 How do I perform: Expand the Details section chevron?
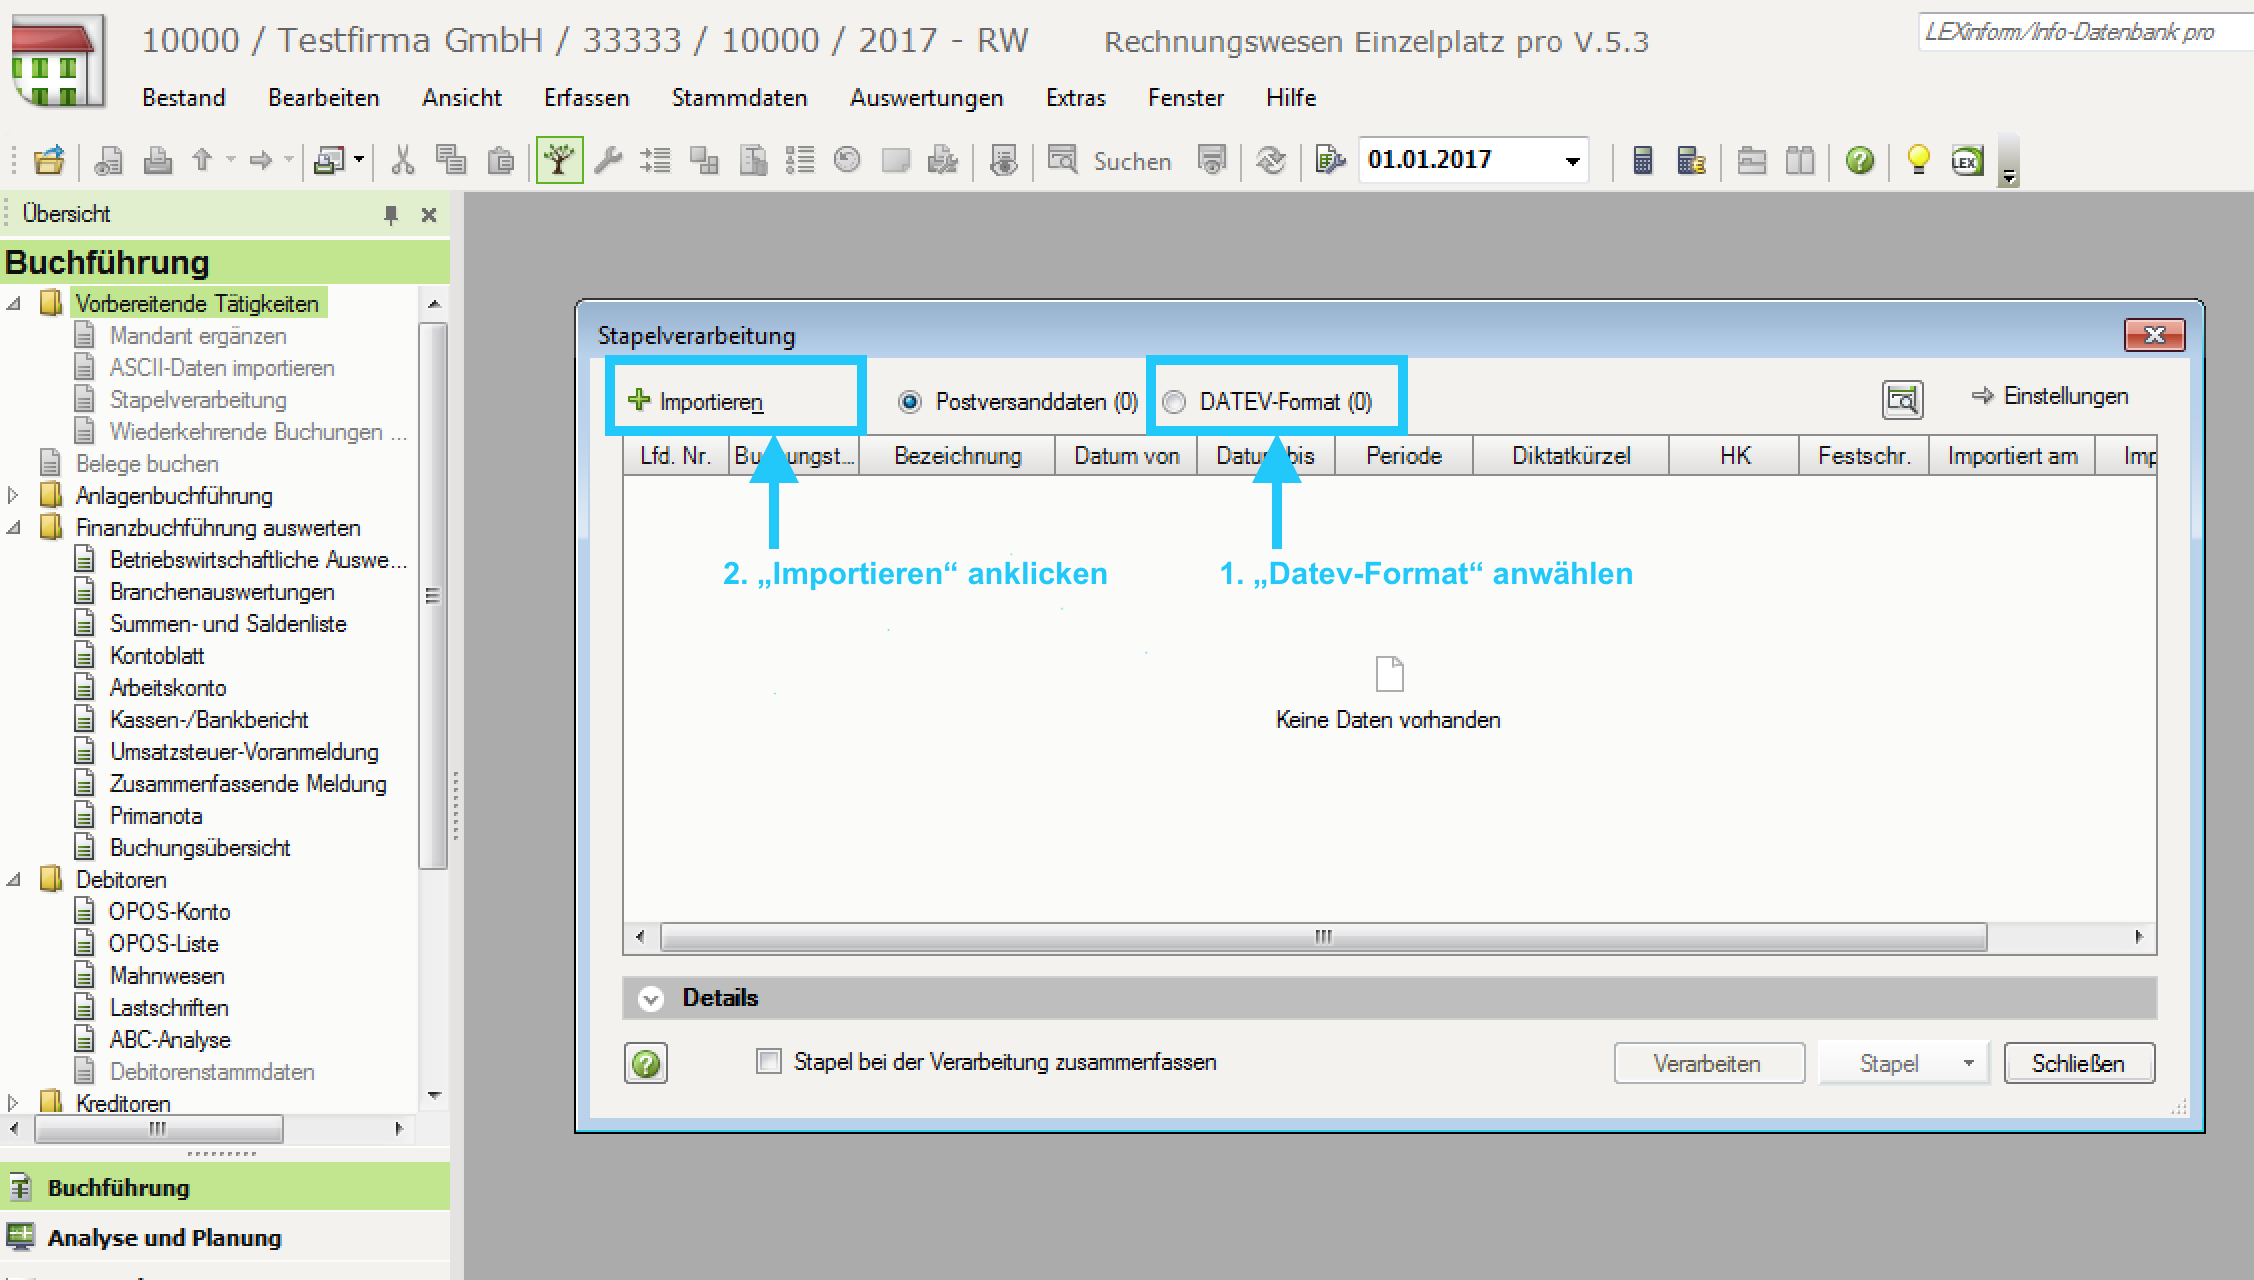click(651, 998)
